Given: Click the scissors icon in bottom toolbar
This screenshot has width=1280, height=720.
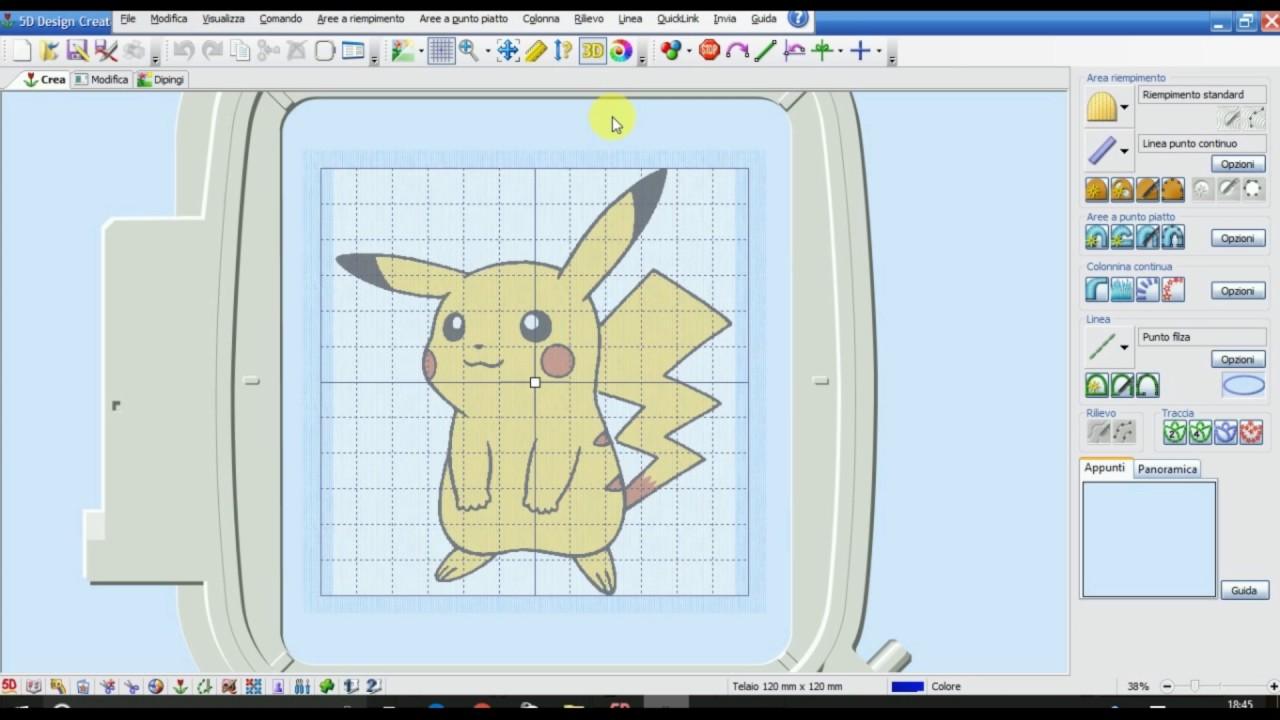Looking at the screenshot, I should pos(131,686).
